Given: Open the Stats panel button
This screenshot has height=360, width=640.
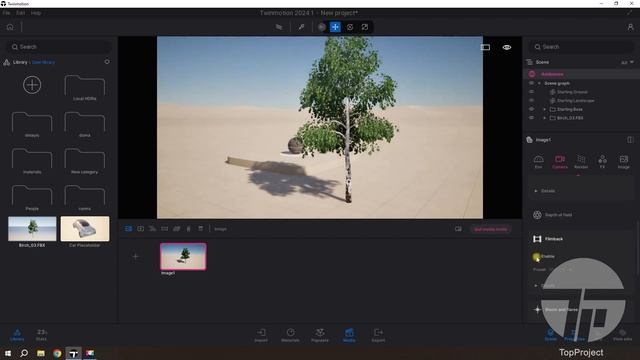Looking at the screenshot, I should coord(42,335).
